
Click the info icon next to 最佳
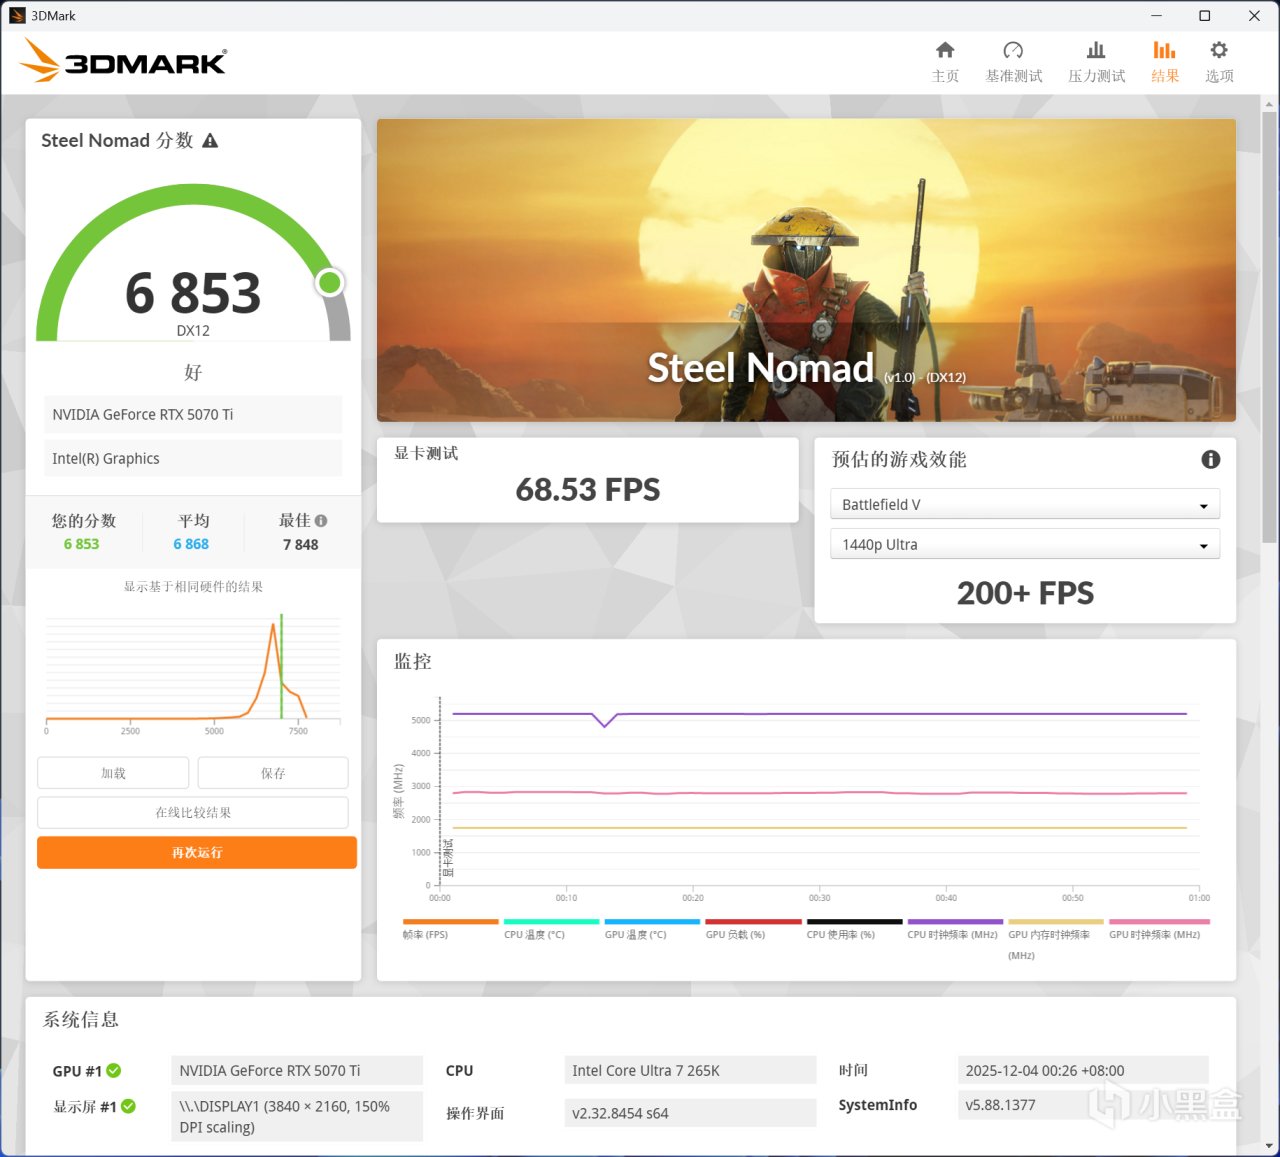click(x=321, y=521)
